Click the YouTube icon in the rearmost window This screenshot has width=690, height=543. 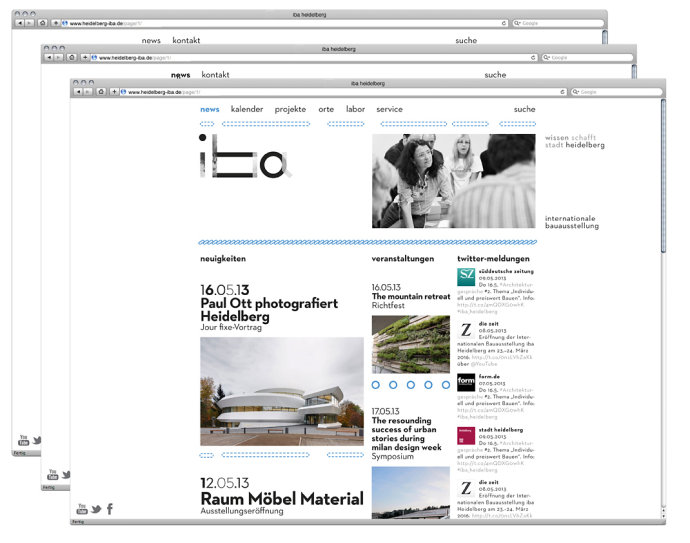pos(23,440)
